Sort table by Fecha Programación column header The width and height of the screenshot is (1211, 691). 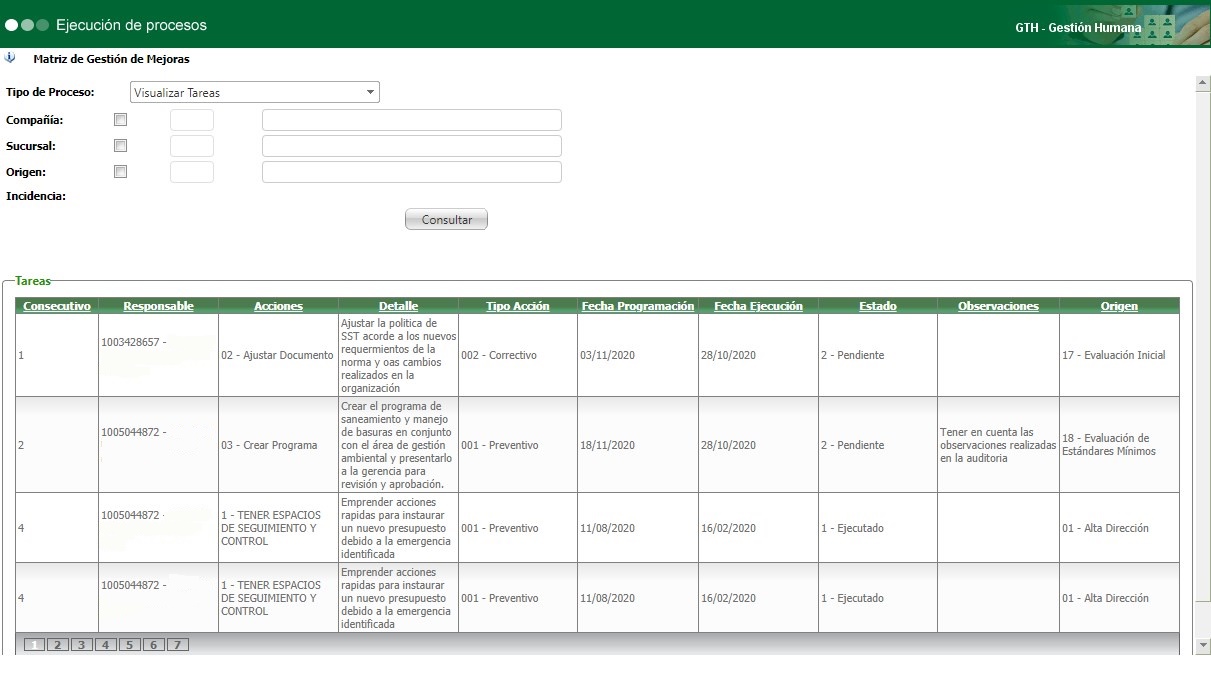(x=638, y=306)
